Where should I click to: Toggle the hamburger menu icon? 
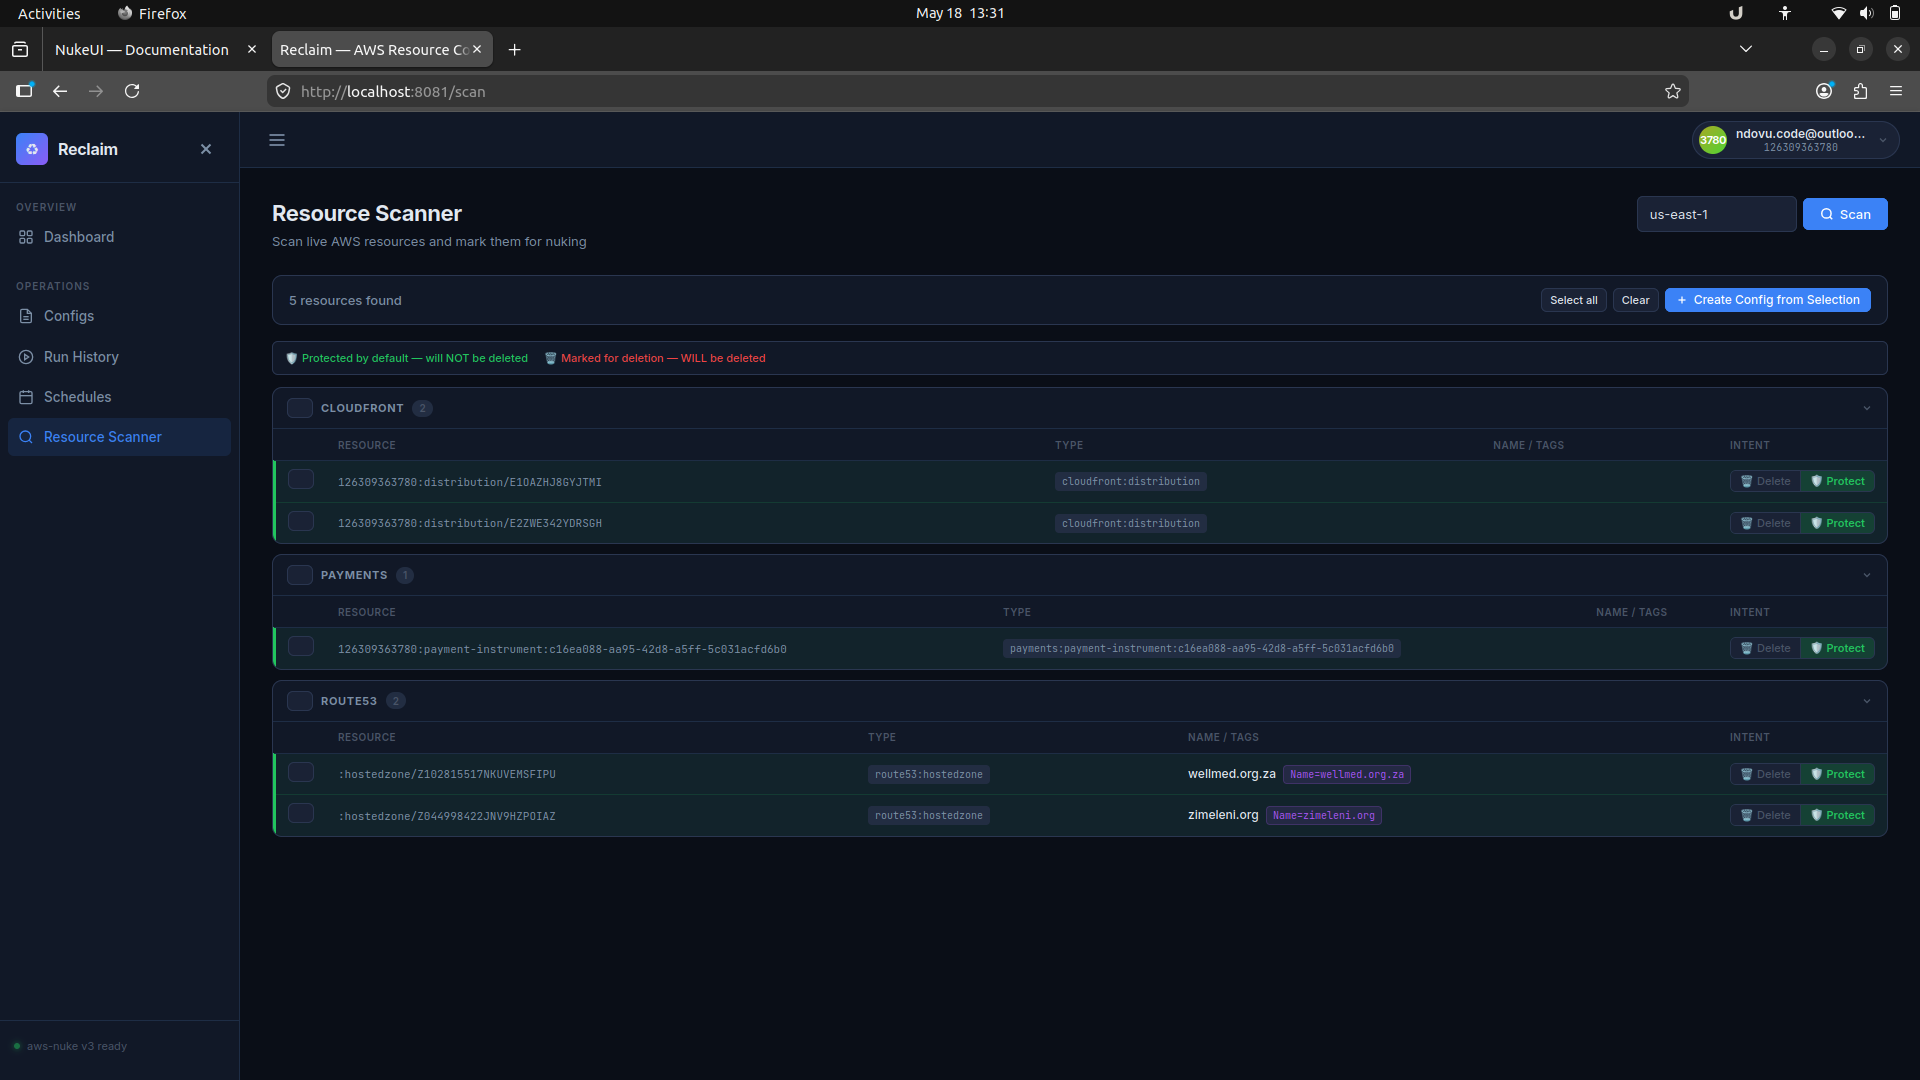pos(277,140)
